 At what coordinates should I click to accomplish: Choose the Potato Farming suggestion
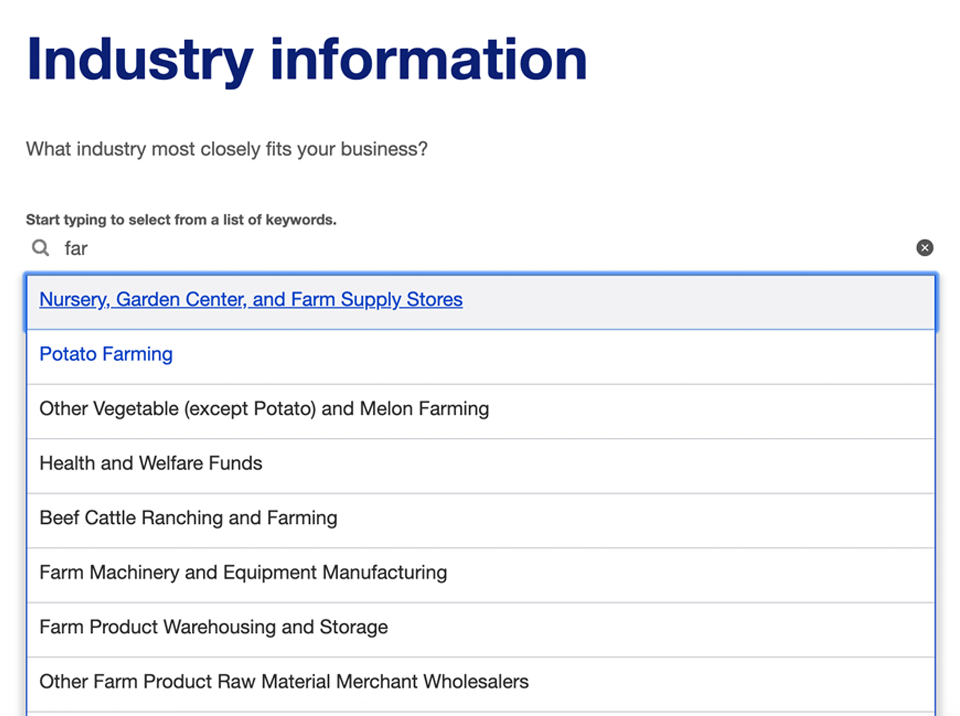(106, 355)
